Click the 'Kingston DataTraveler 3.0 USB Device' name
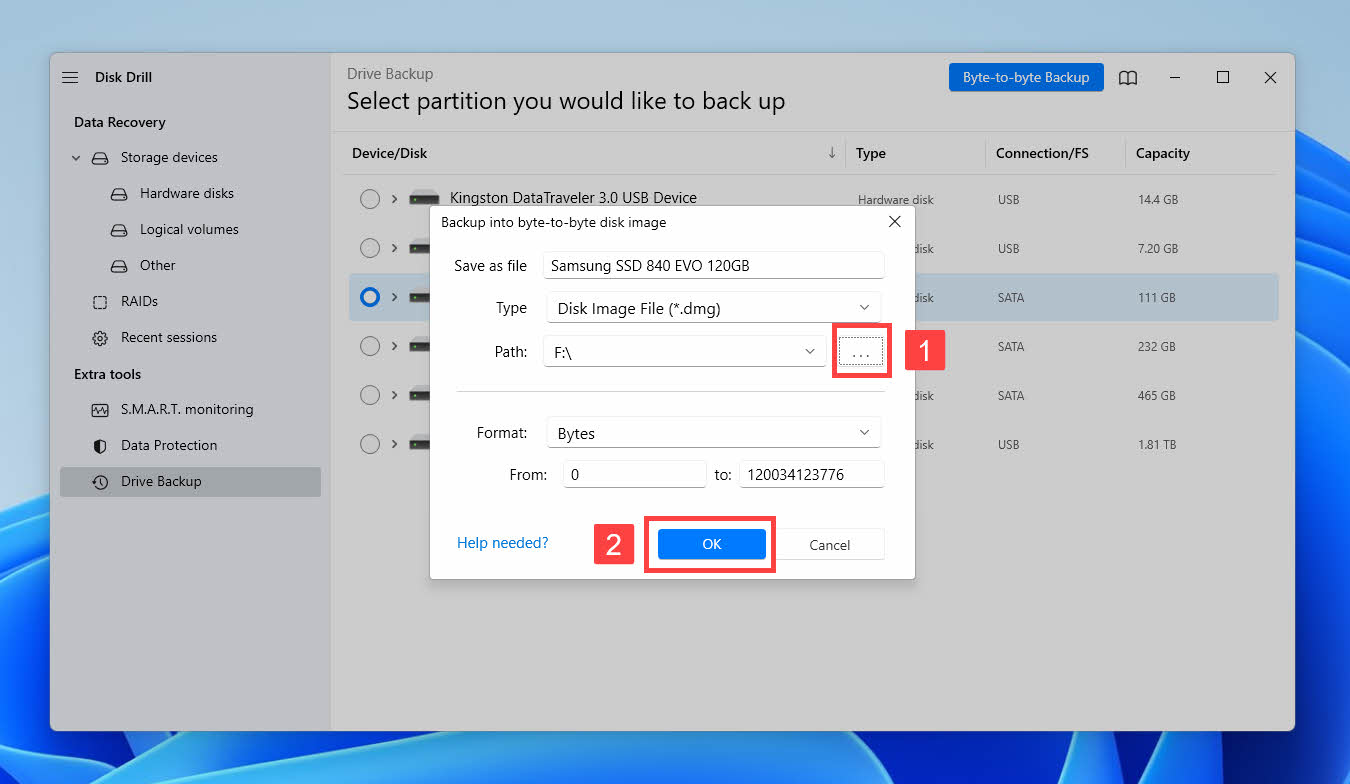Screen dimensions: 1350x784 tap(573, 198)
